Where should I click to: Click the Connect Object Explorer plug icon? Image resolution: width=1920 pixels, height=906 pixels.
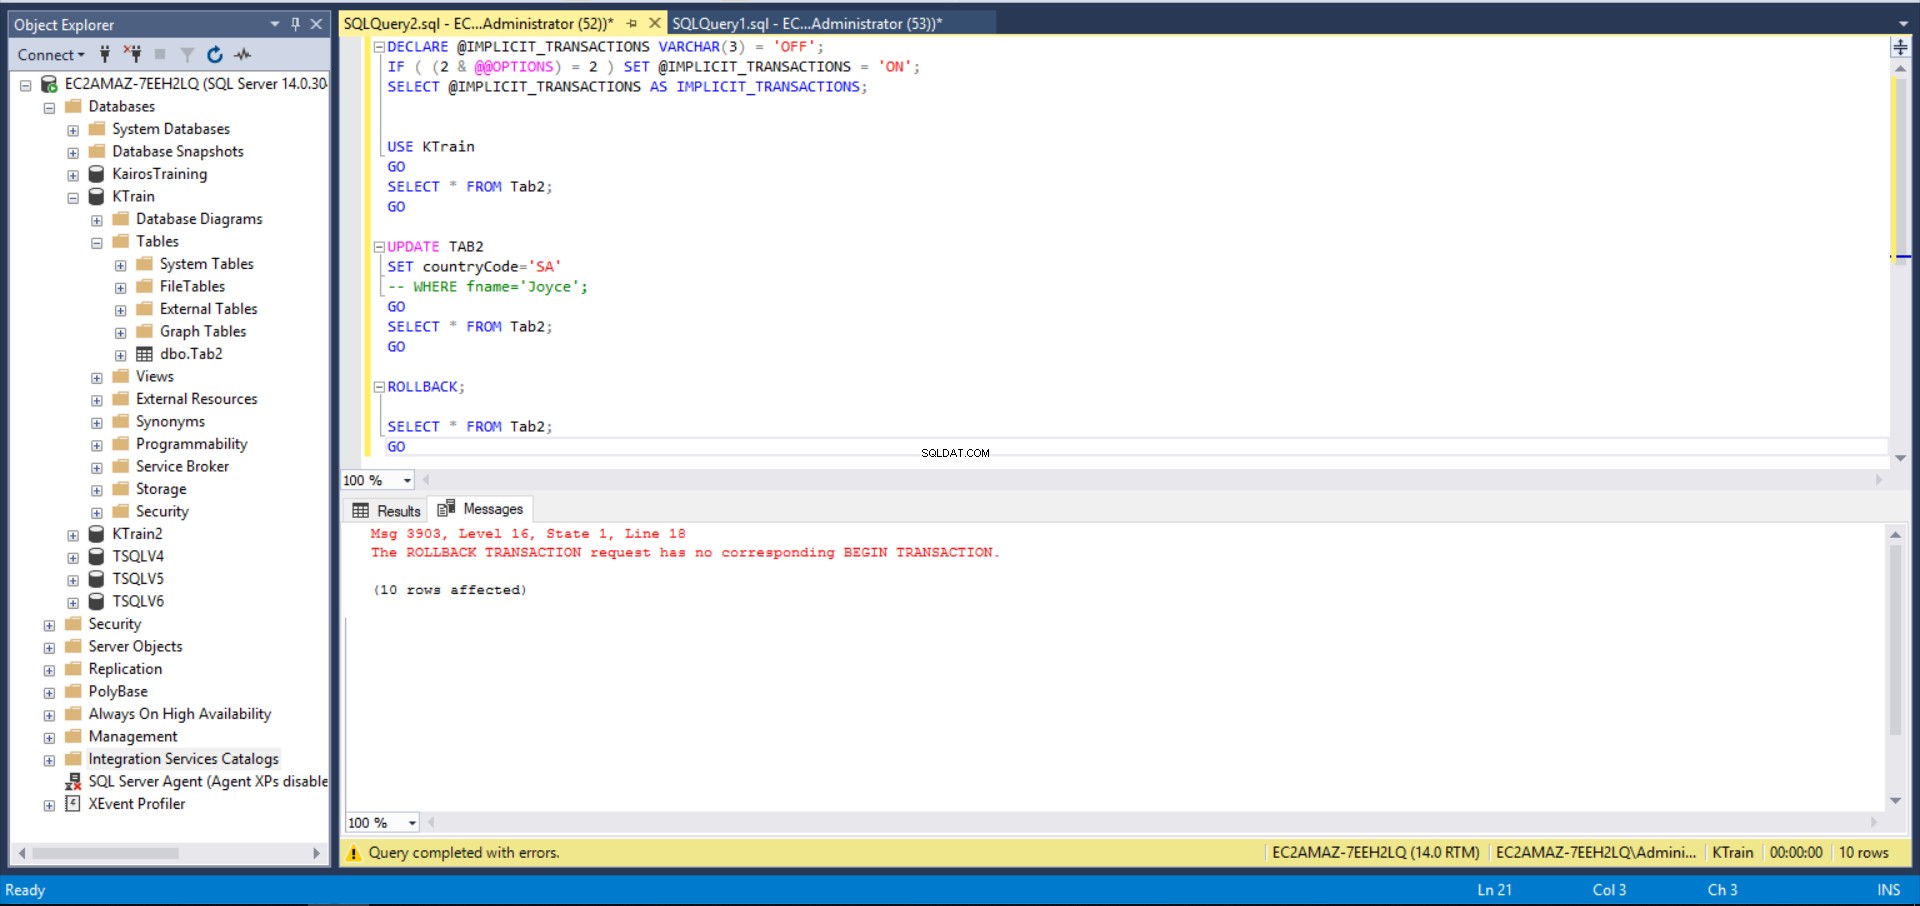click(x=105, y=54)
